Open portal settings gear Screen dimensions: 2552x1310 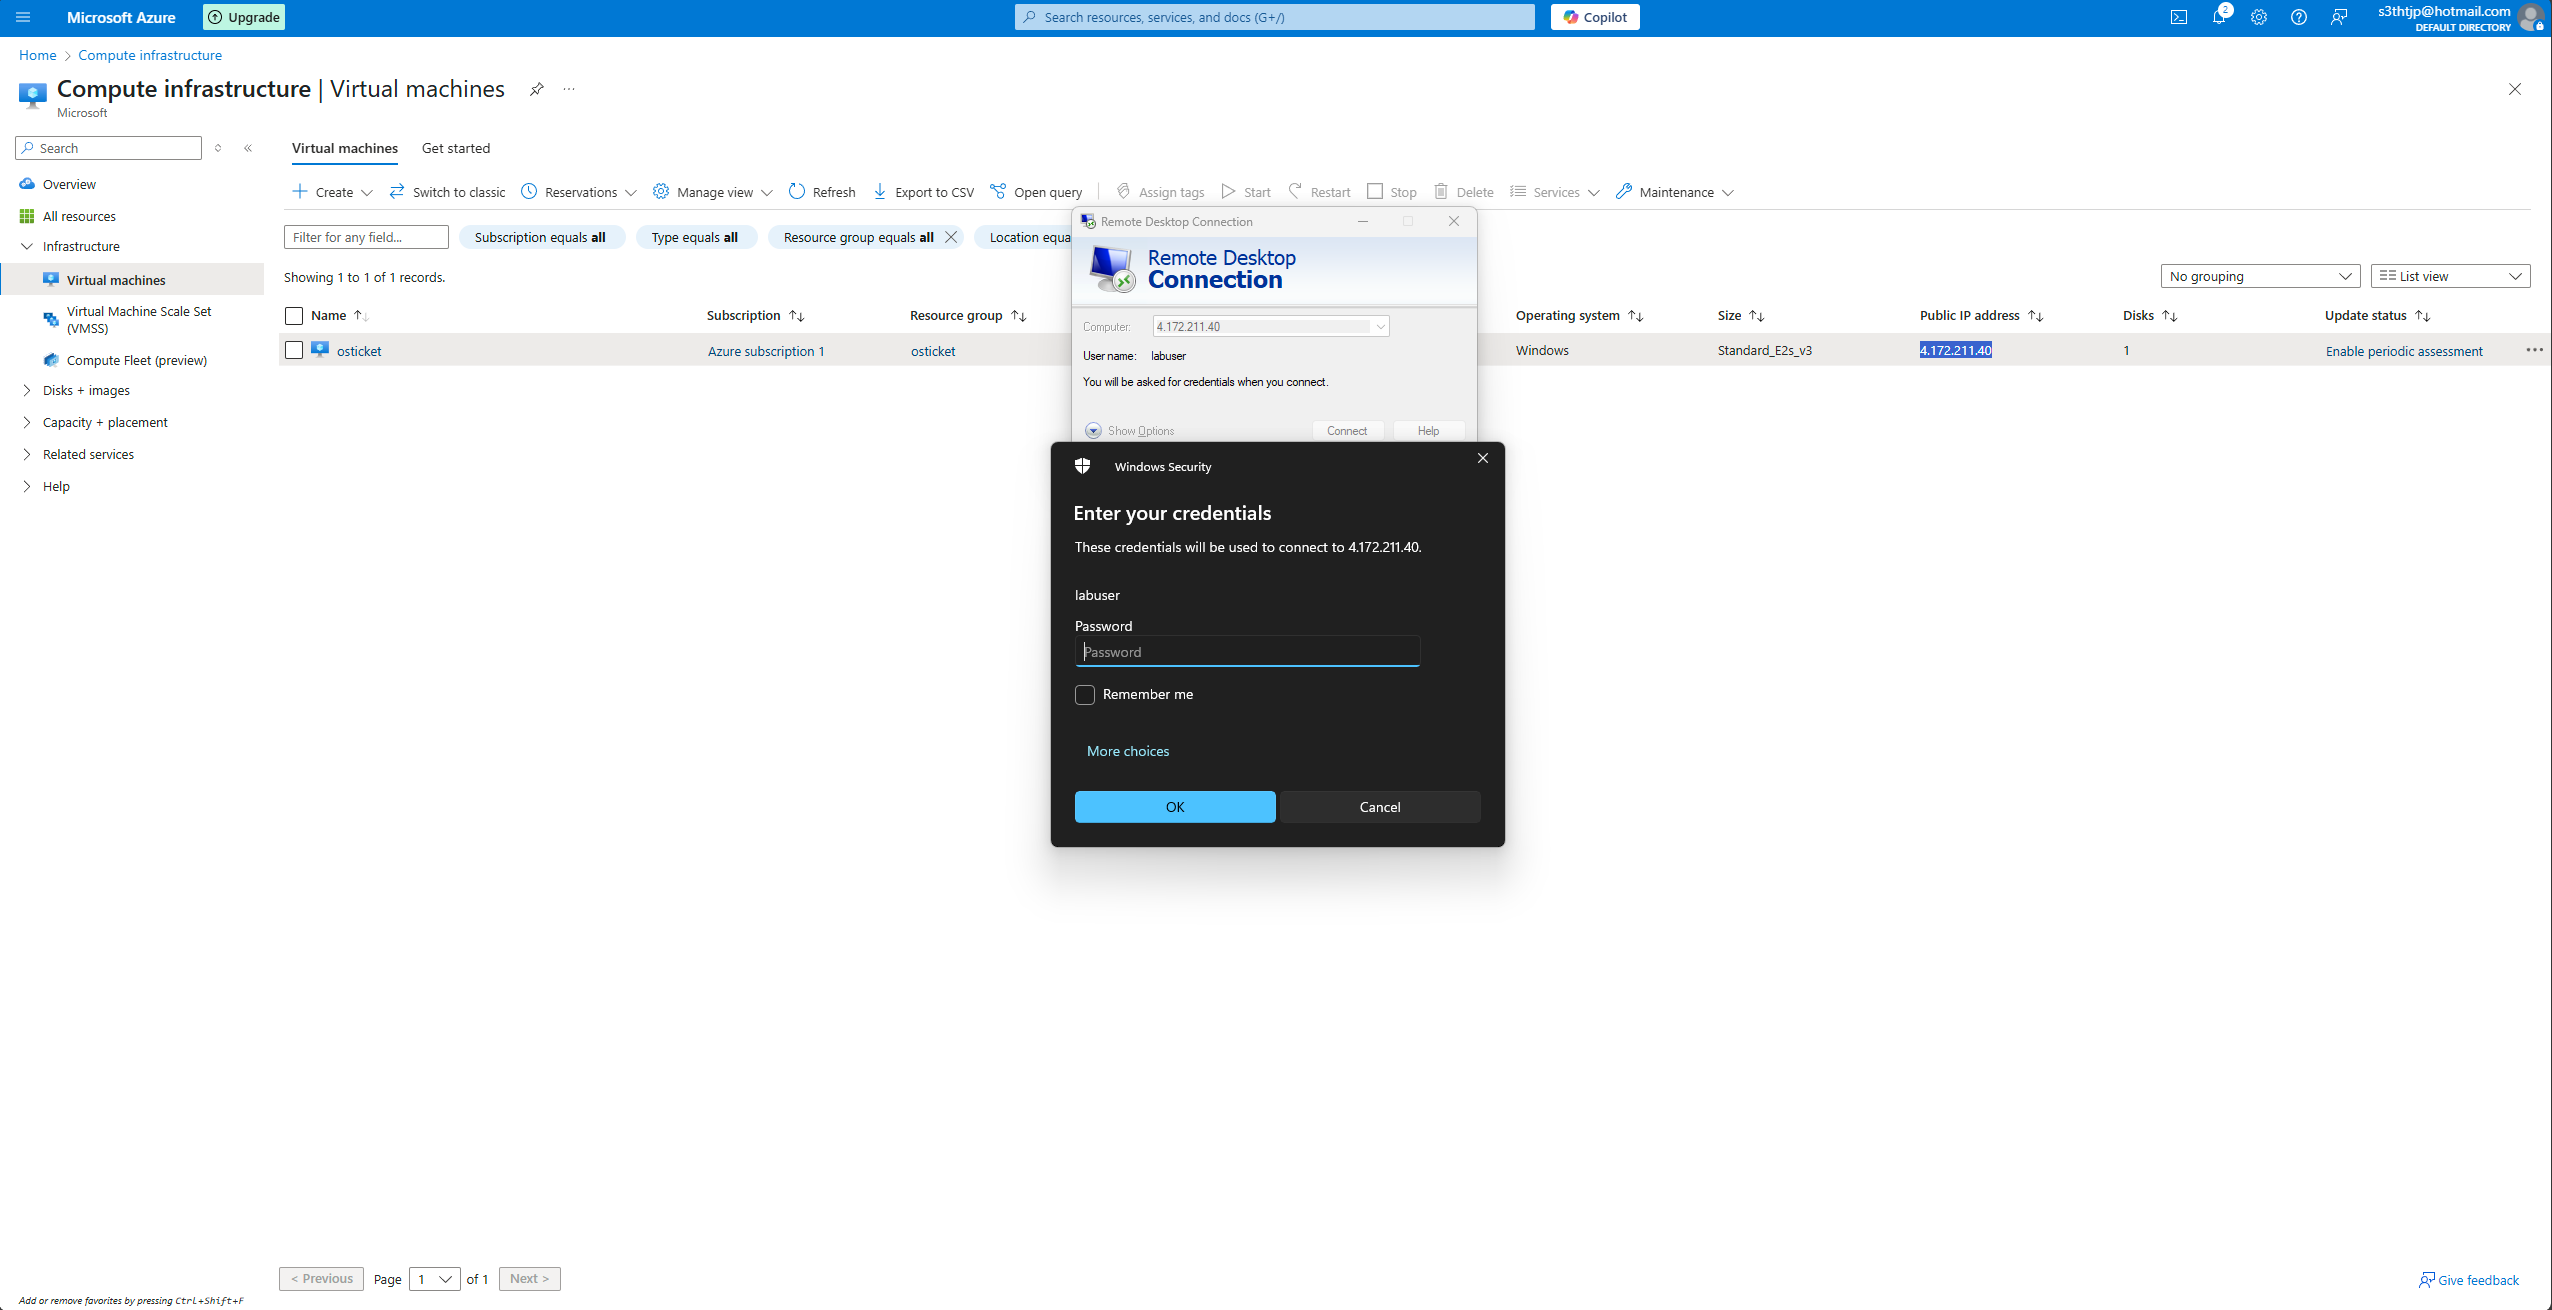(2259, 17)
